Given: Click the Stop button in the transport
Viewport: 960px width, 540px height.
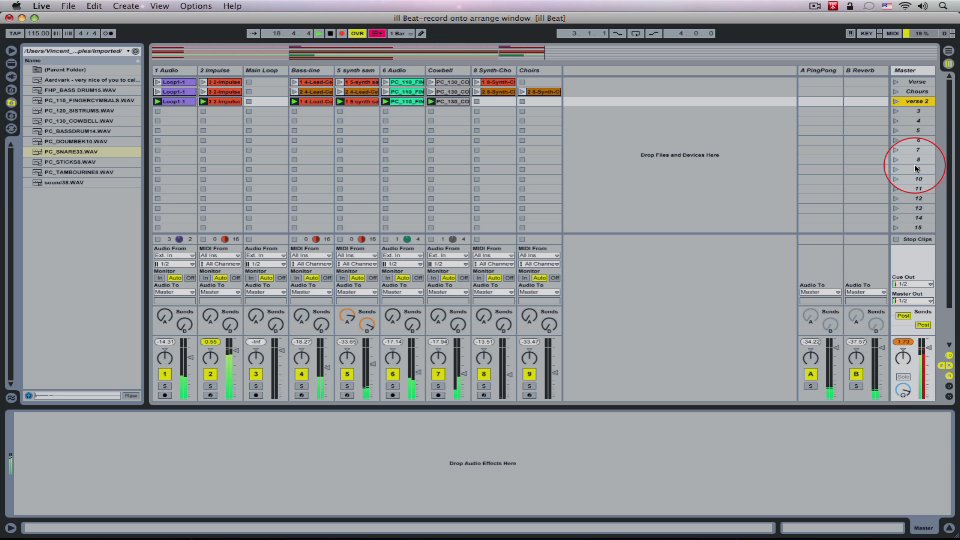Looking at the screenshot, I should coord(331,33).
